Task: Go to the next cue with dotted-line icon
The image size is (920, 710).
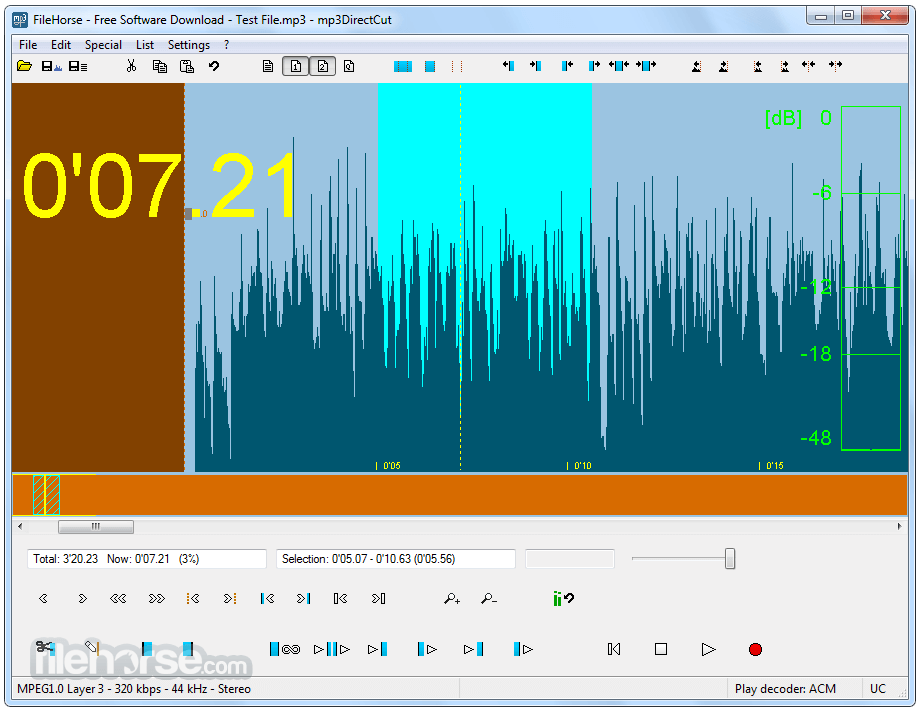Action: pyautogui.click(x=229, y=599)
